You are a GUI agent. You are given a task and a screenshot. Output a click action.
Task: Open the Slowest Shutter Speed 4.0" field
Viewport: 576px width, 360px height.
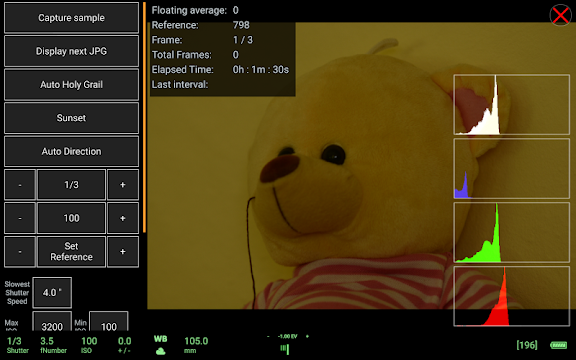[x=52, y=292]
